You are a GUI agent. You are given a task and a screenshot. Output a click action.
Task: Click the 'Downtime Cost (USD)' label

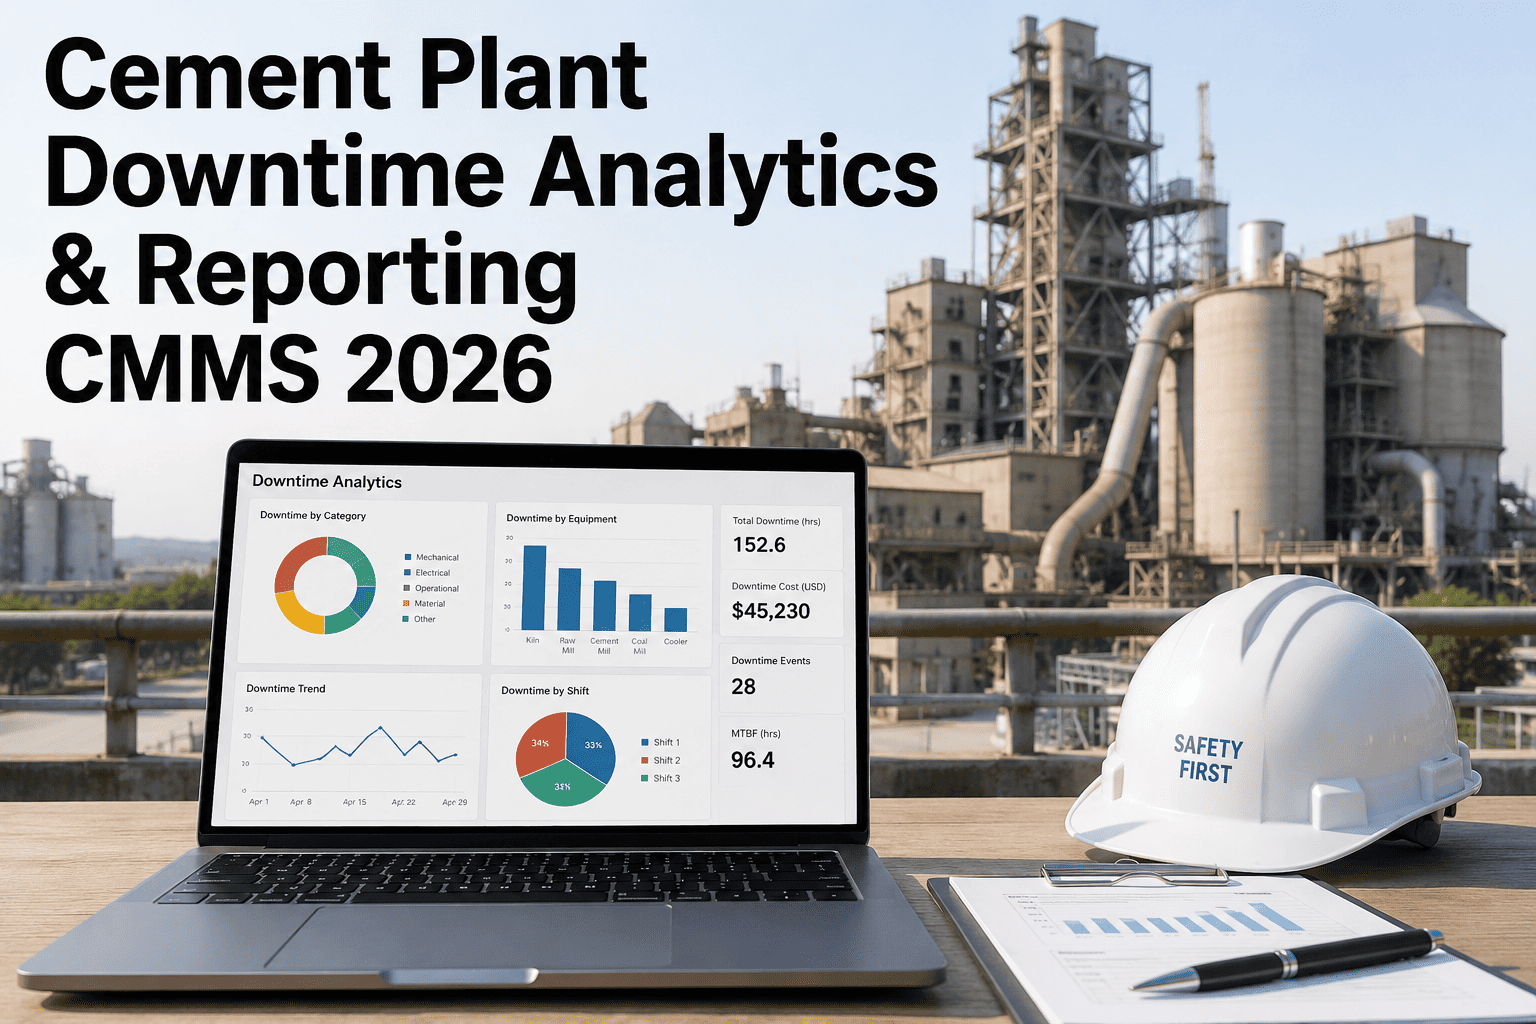tap(779, 586)
